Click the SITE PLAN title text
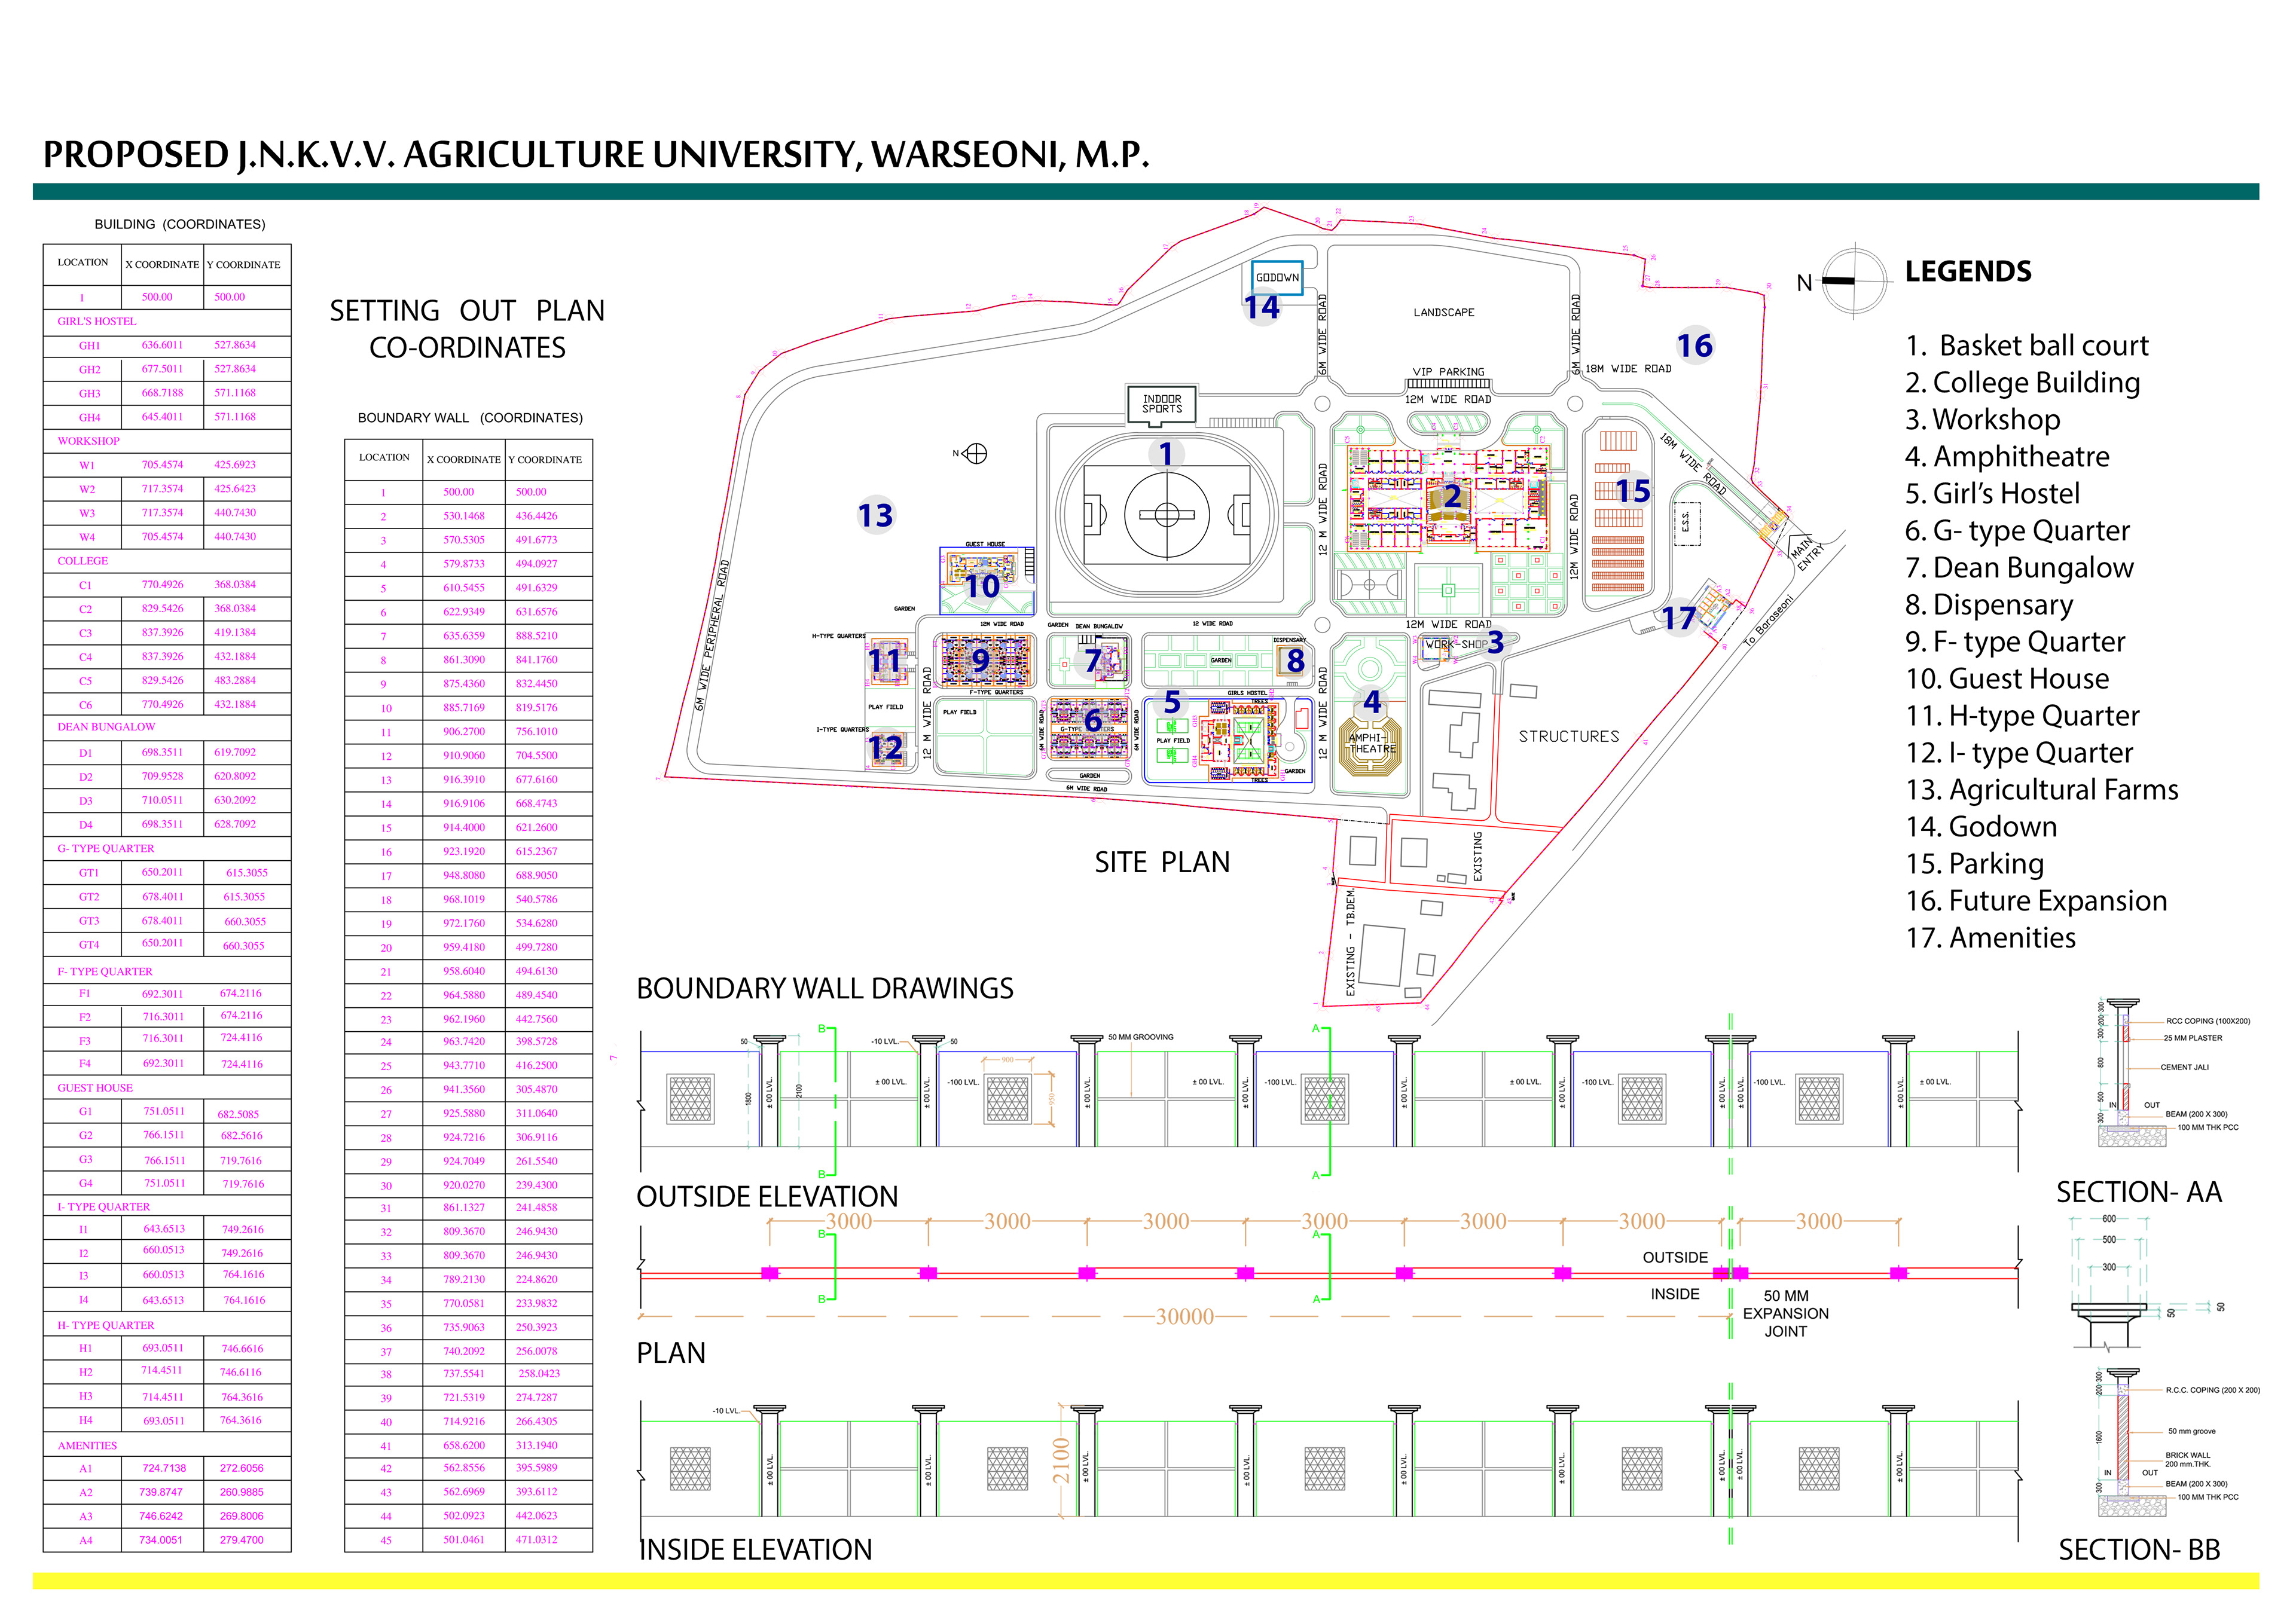 click(x=1161, y=862)
